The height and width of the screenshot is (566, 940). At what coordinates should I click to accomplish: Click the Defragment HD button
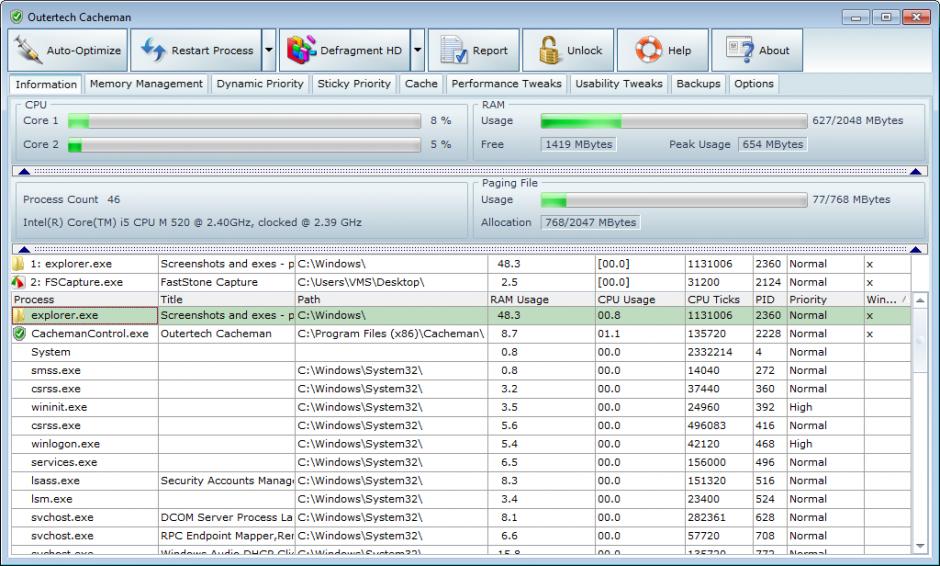tap(345, 50)
